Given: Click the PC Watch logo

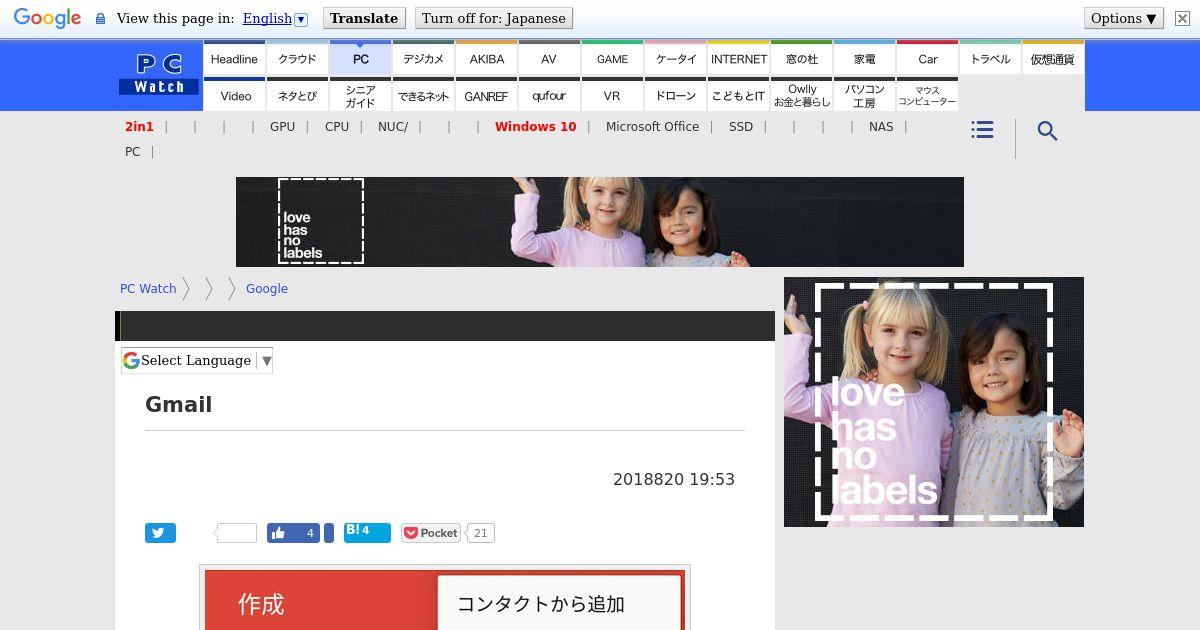Looking at the screenshot, I should coord(160,75).
